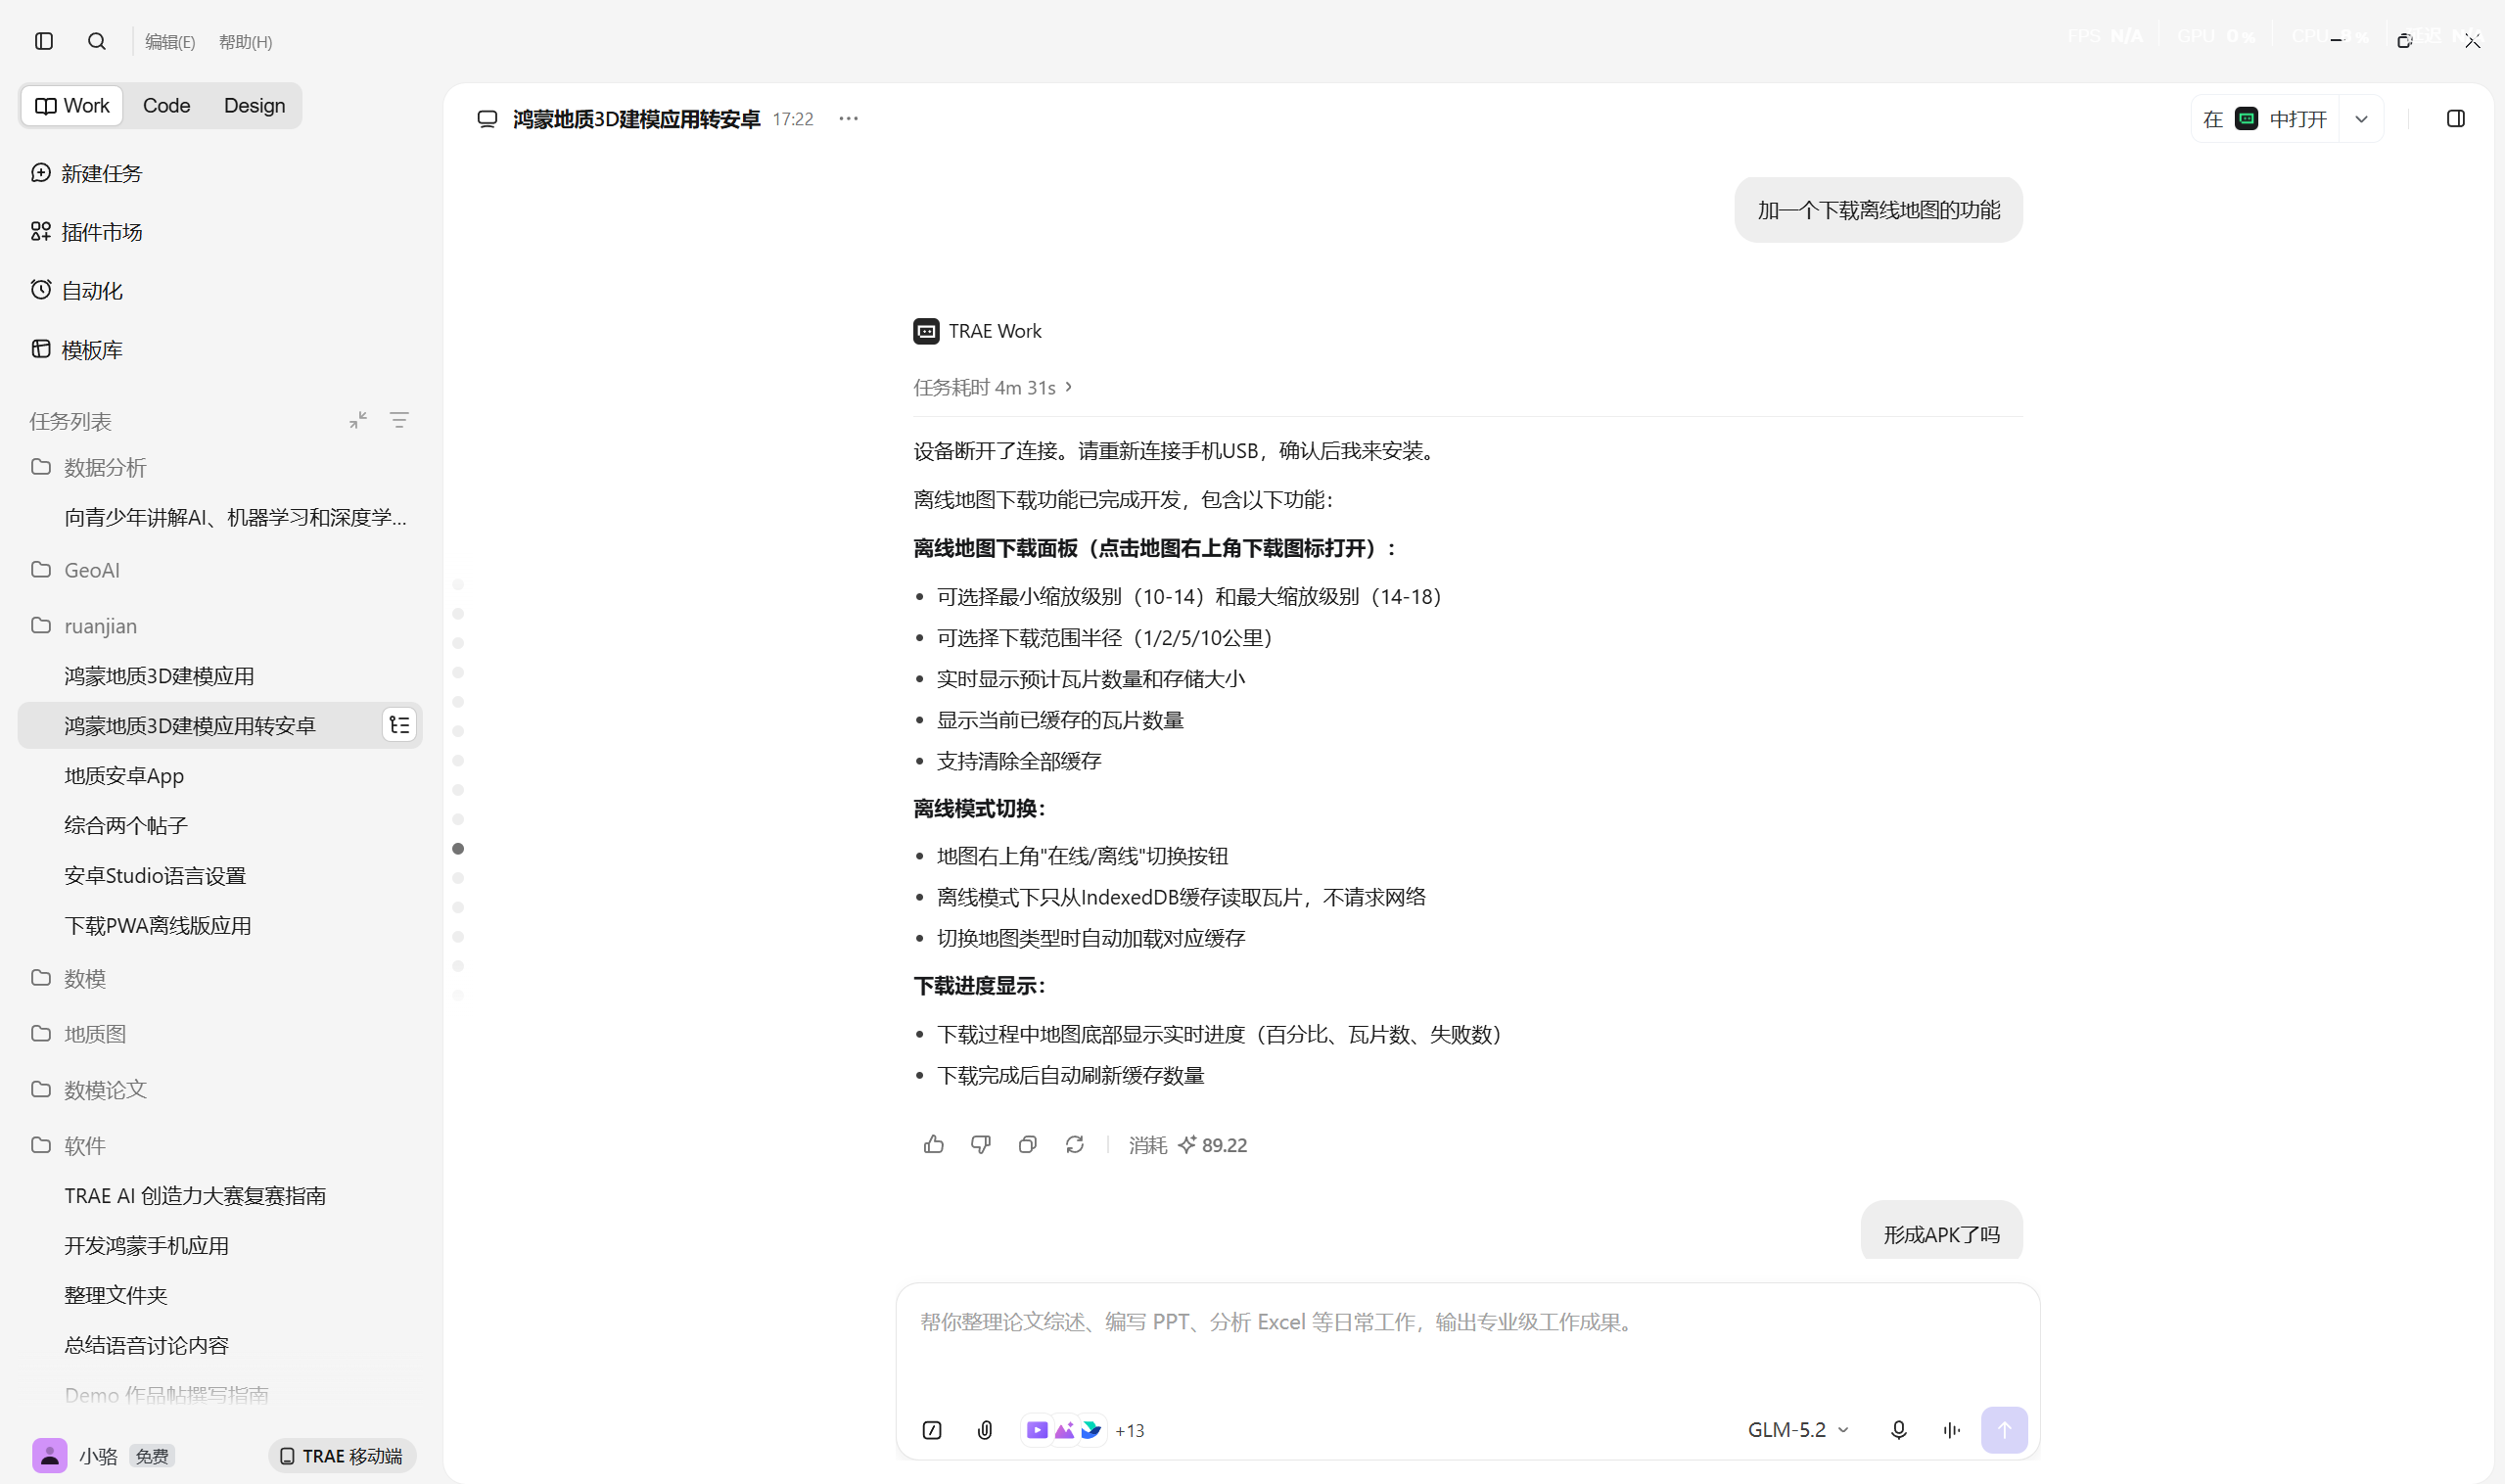Expand the 任务耗时 4m 31s details
Viewport: 2505px width, 1484px height.
993,387
